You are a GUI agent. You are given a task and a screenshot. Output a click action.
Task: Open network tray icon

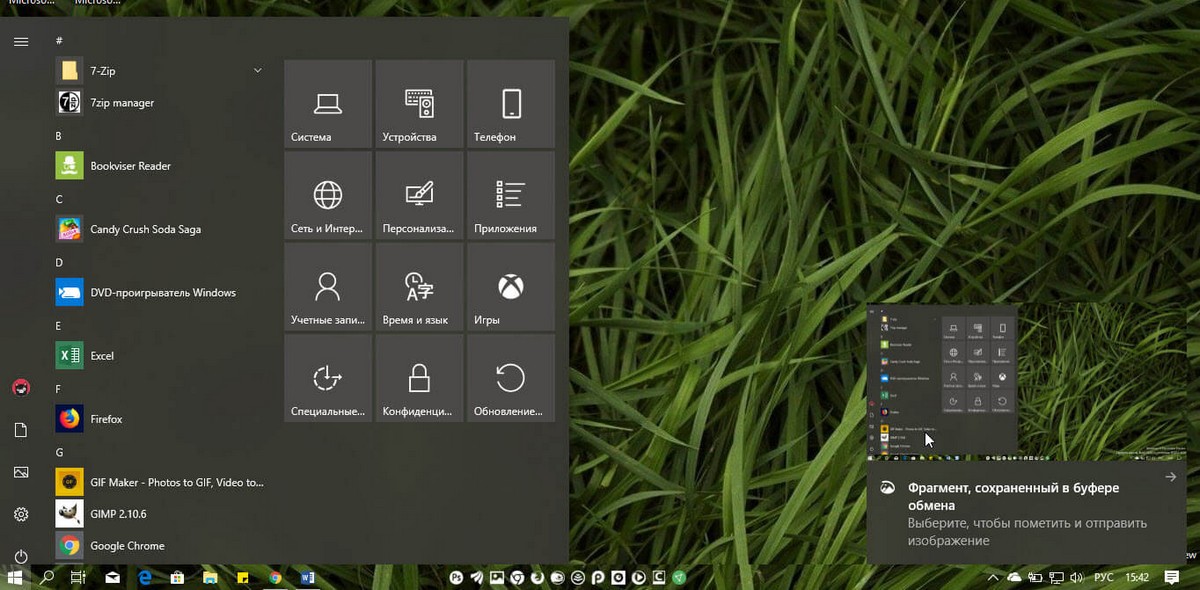pos(1057,577)
